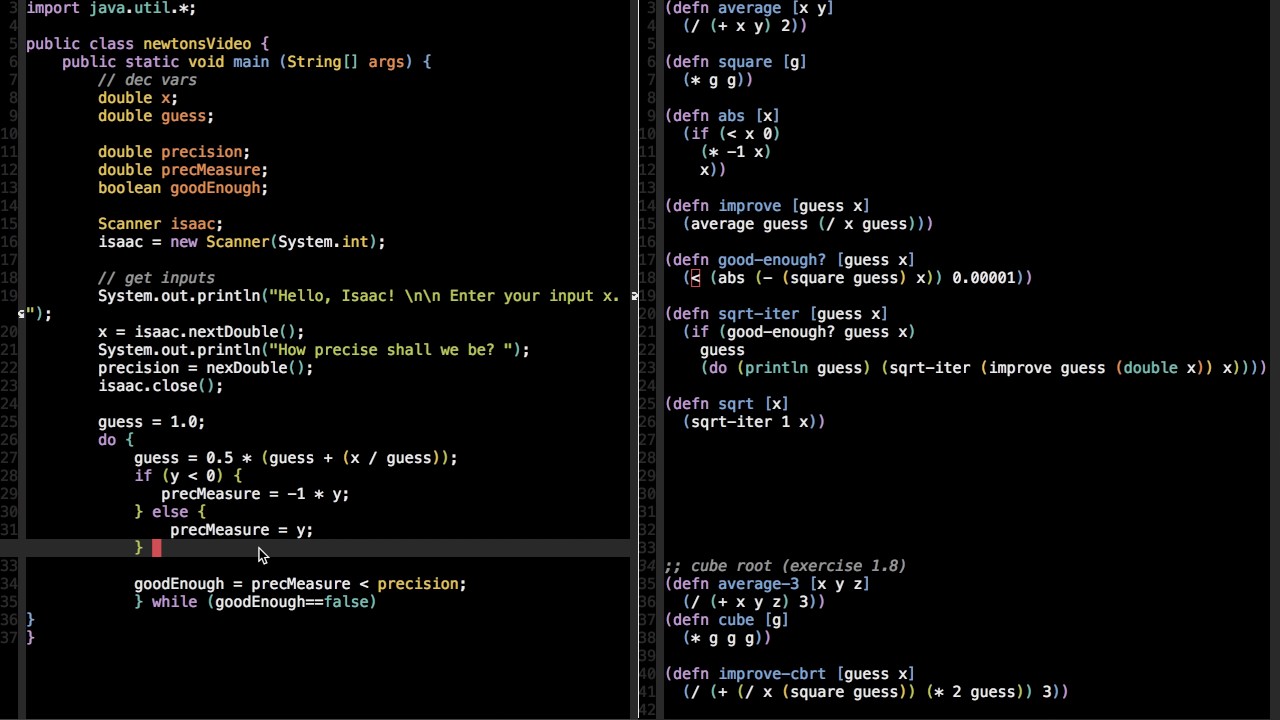This screenshot has height=720, width=1280.
Task: Click the 'public static void main' declaration line
Action: [246, 62]
